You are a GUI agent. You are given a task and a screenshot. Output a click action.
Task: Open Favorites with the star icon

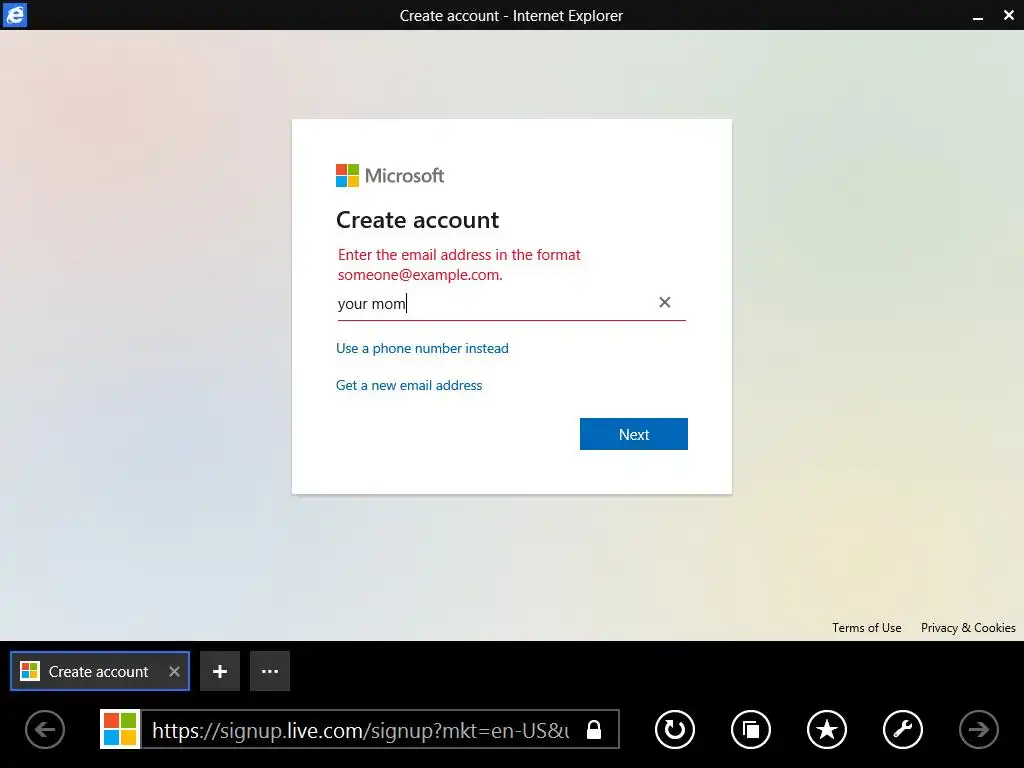click(x=827, y=729)
